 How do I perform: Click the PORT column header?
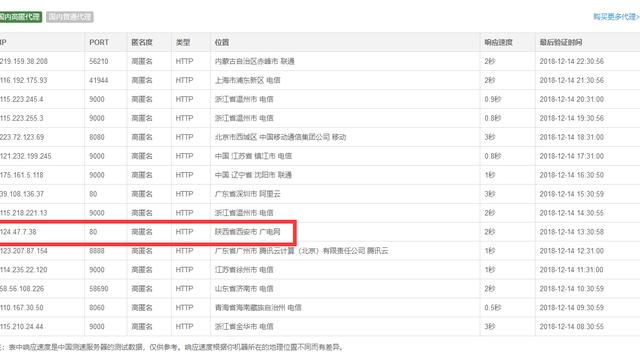tap(99, 42)
